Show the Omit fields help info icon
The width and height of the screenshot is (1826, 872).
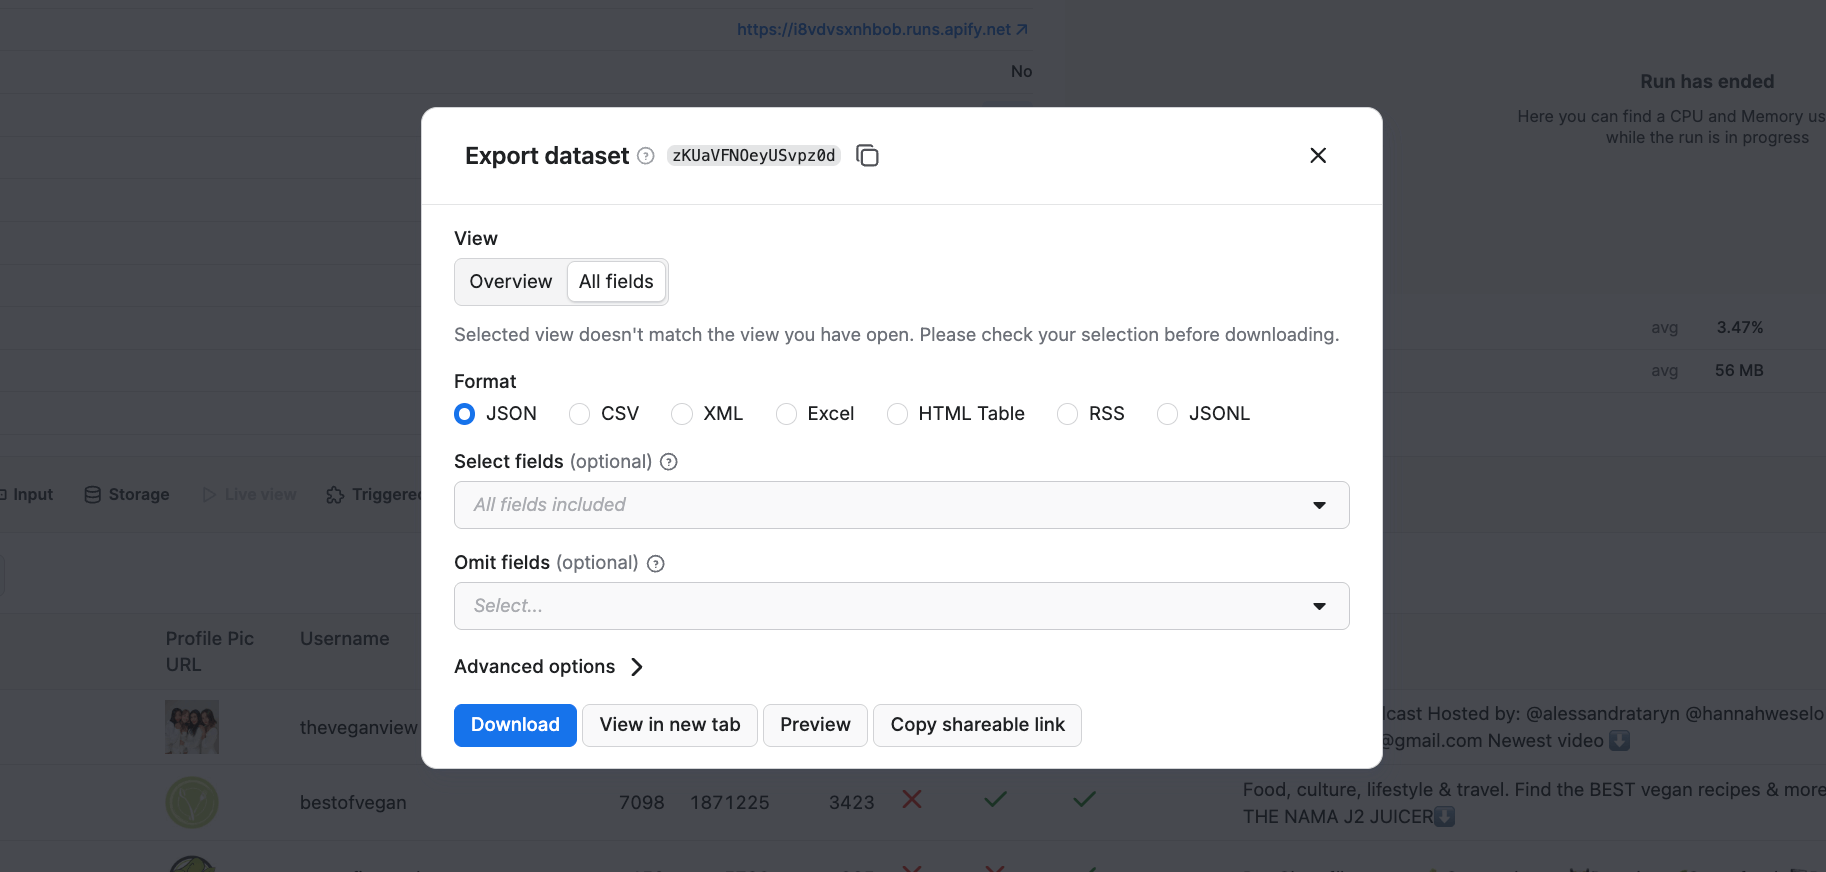pyautogui.click(x=656, y=563)
